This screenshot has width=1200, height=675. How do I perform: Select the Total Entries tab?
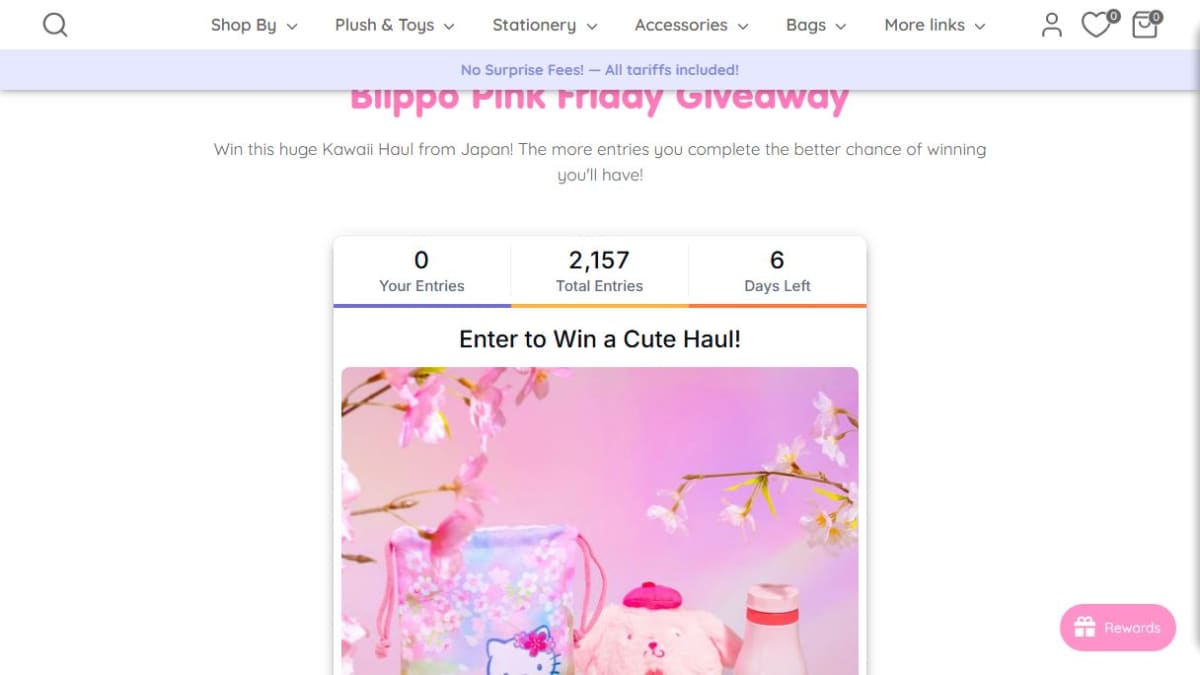pyautogui.click(x=600, y=272)
